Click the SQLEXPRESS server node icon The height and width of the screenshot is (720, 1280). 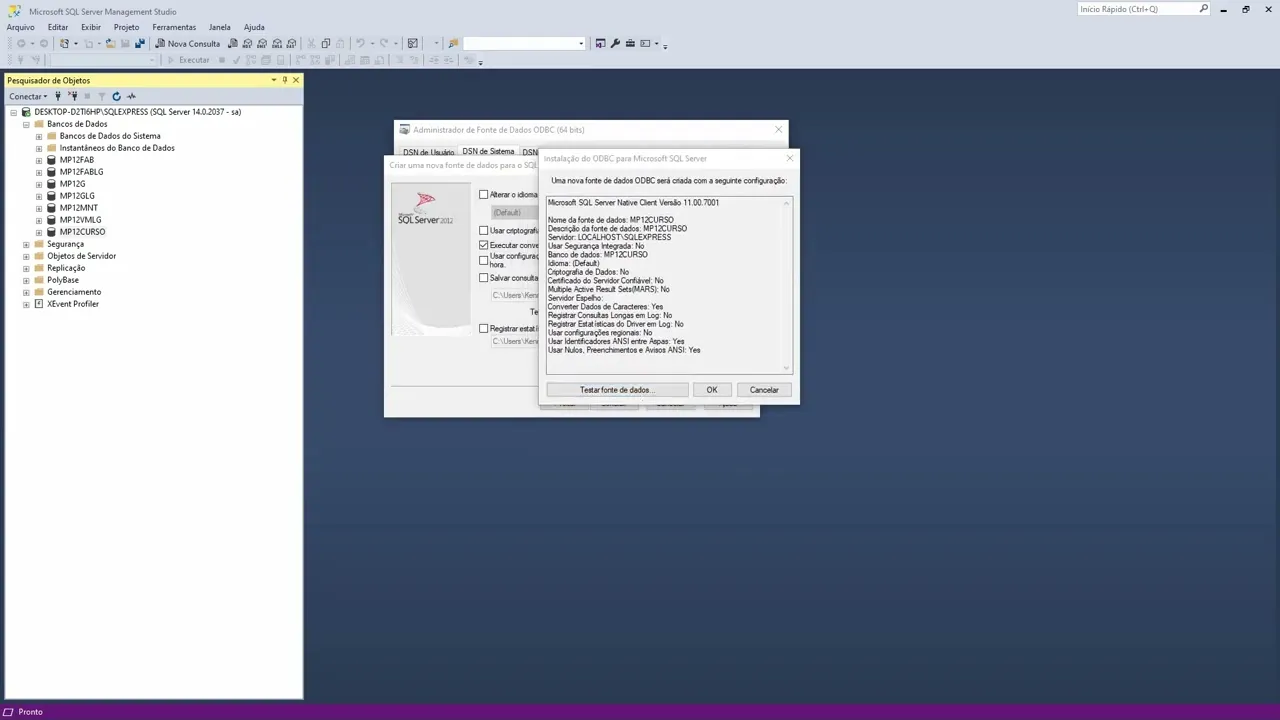(x=26, y=112)
